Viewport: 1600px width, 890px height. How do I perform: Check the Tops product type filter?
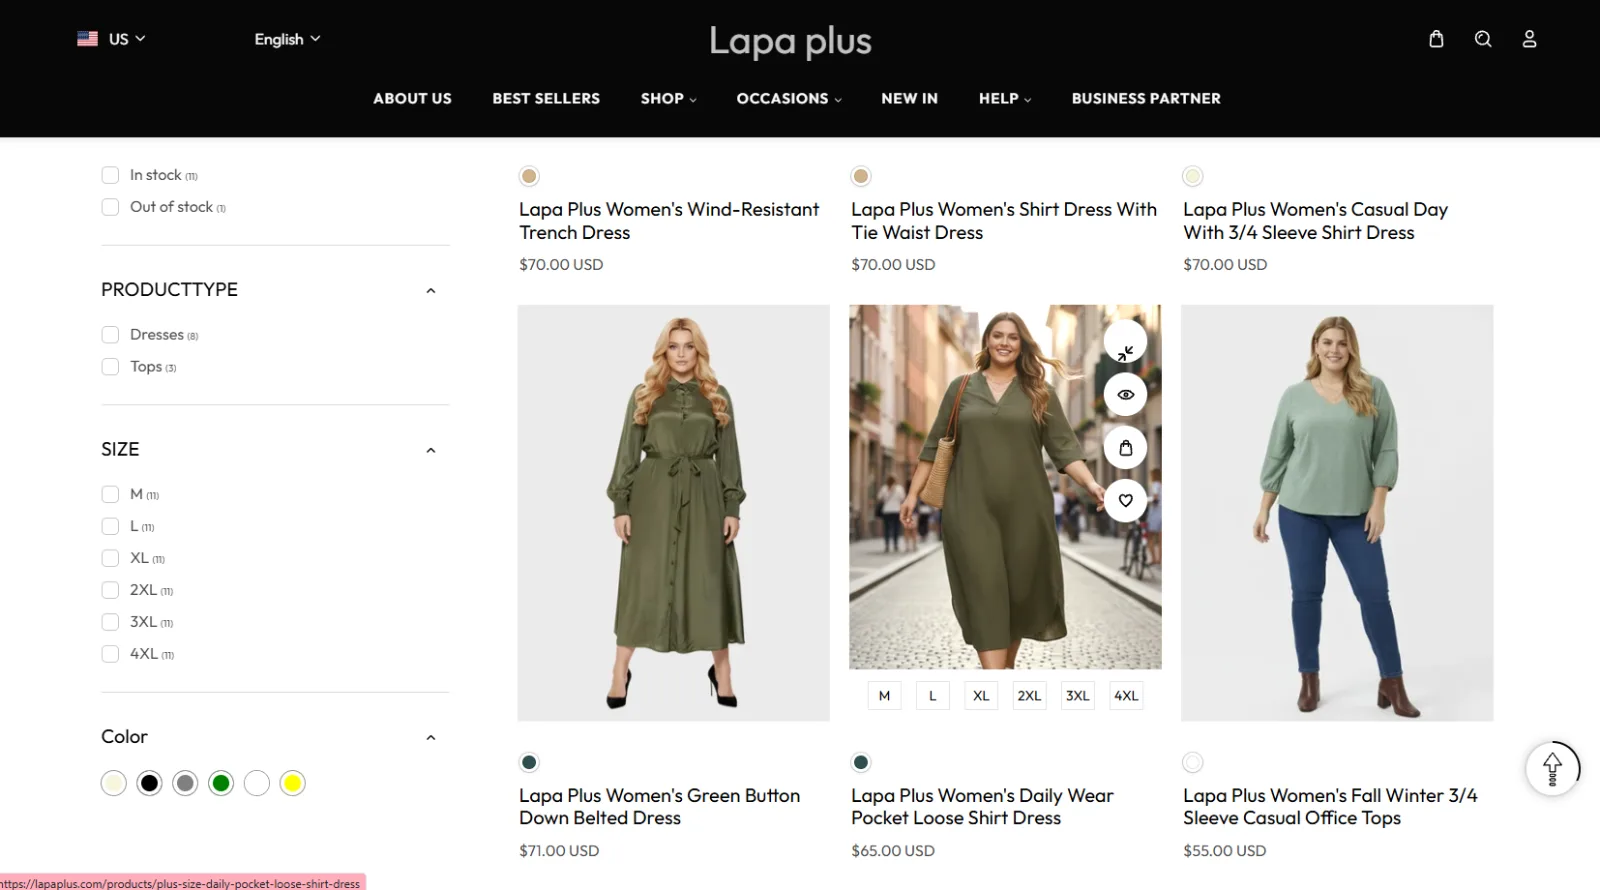tap(110, 367)
